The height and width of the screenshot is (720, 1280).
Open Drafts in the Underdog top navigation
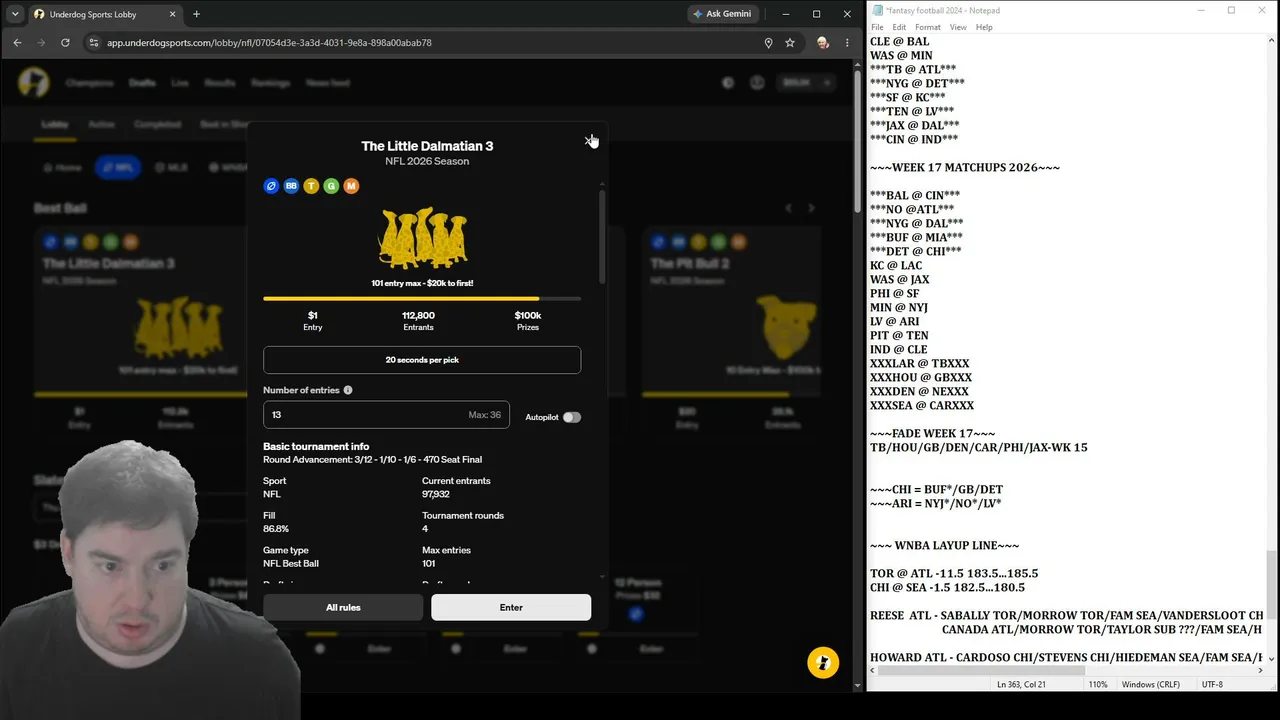tap(142, 83)
